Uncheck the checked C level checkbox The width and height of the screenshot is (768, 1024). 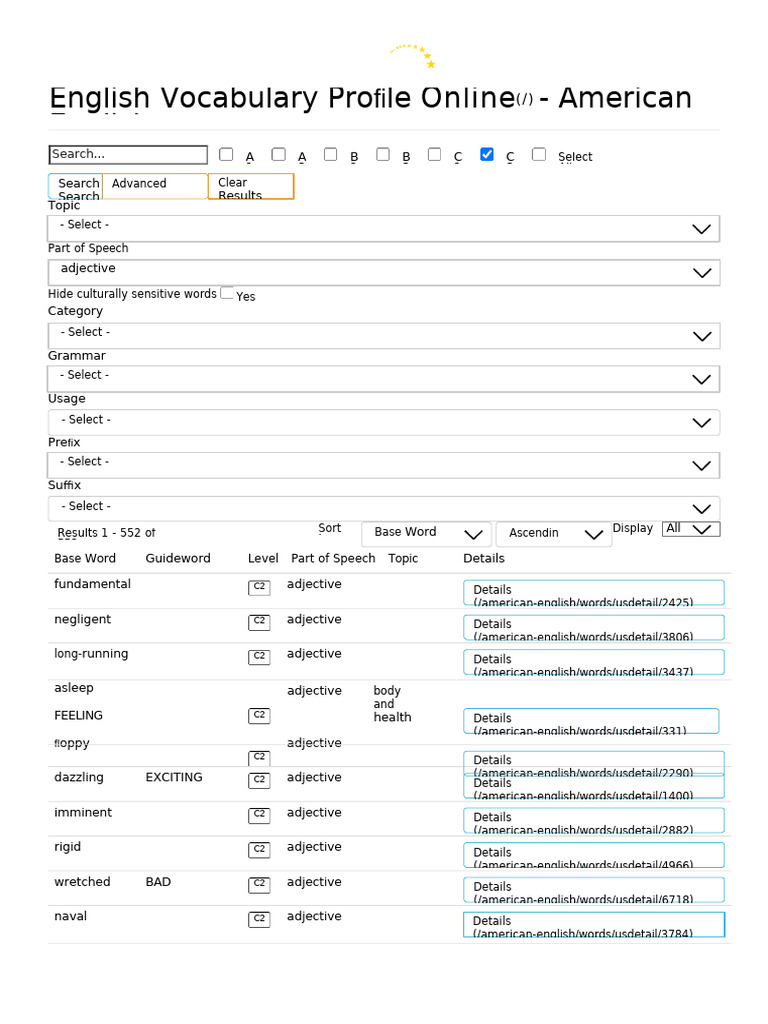pyautogui.click(x=487, y=154)
